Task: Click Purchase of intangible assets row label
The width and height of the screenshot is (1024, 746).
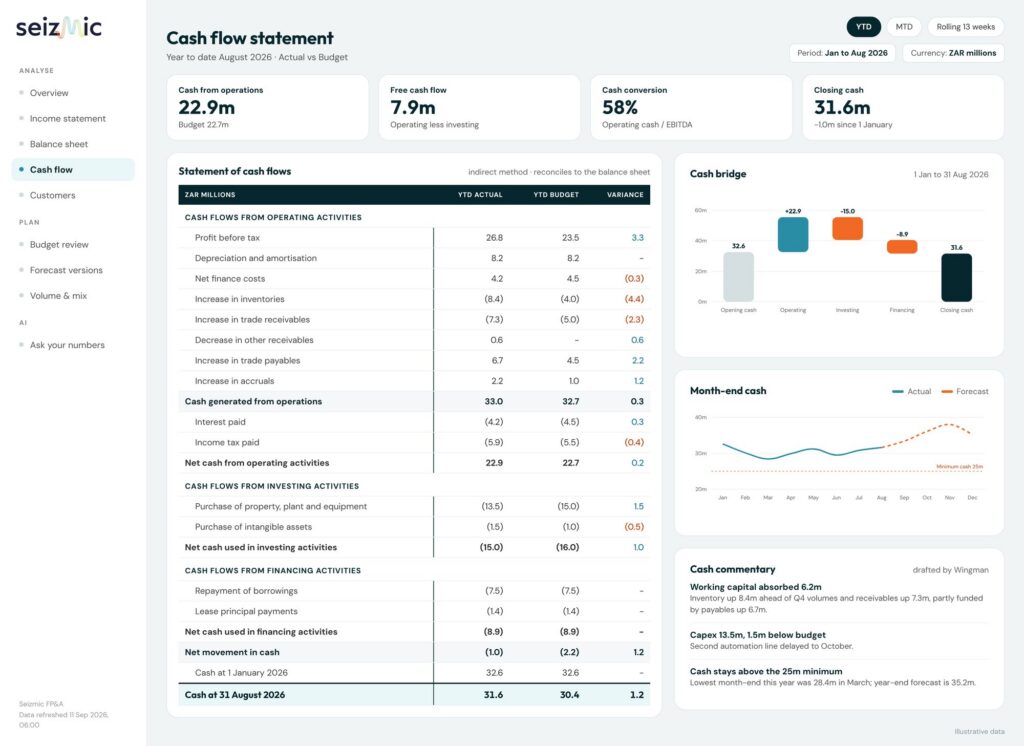Action: pyautogui.click(x=253, y=527)
